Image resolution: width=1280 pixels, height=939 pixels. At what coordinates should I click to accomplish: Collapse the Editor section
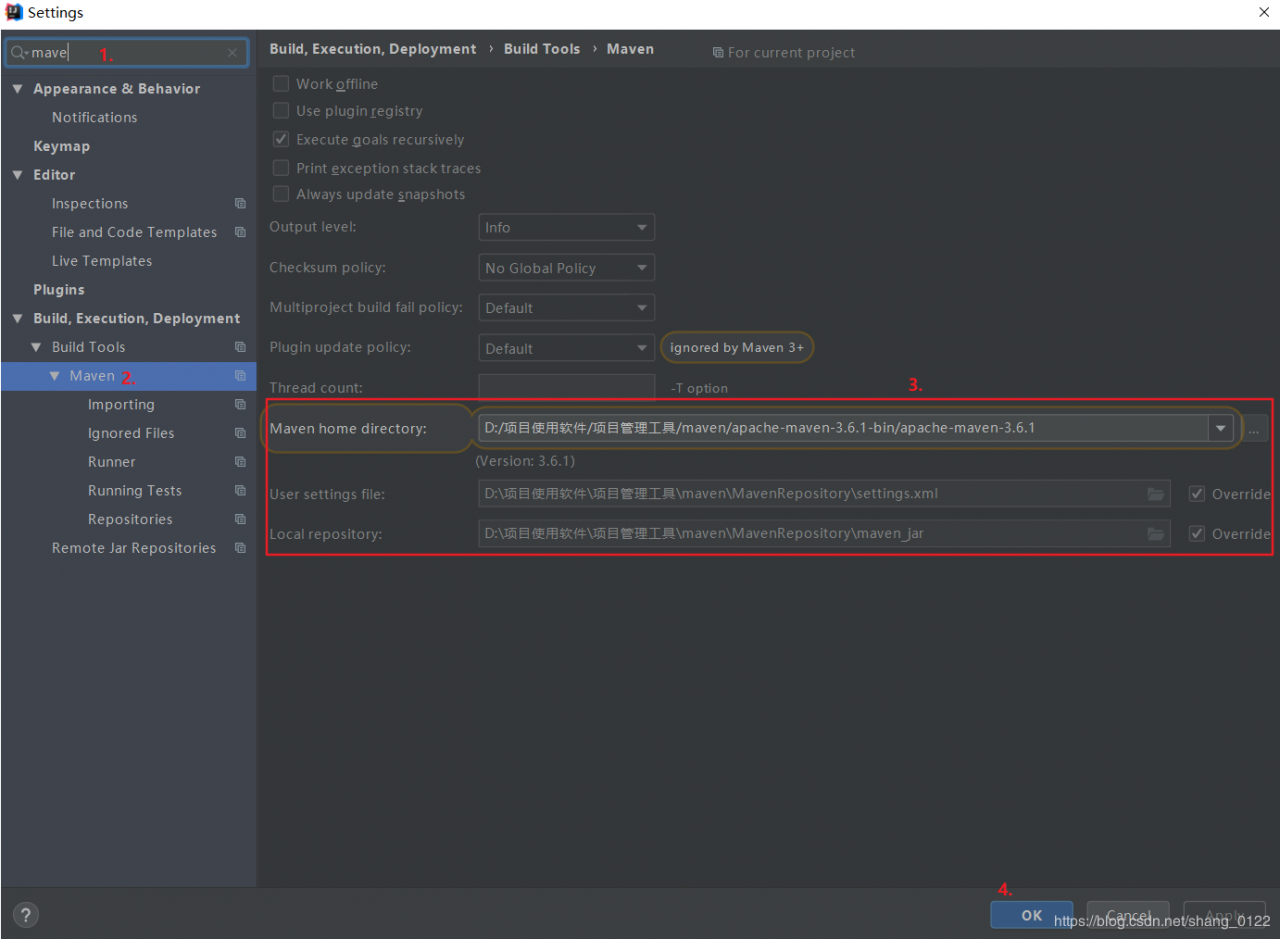click(17, 175)
